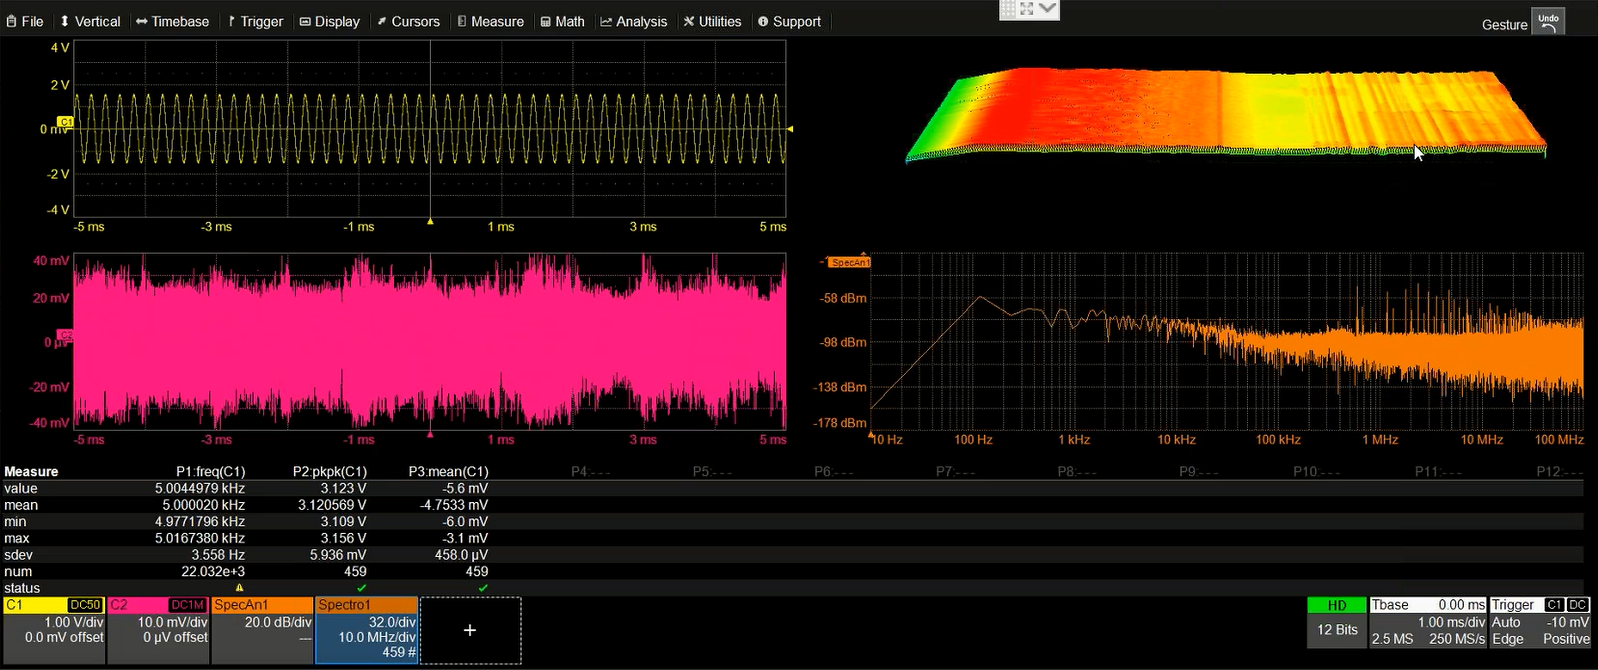Click the yellow trigger level marker at right edge
The width and height of the screenshot is (1598, 670).
(x=790, y=129)
